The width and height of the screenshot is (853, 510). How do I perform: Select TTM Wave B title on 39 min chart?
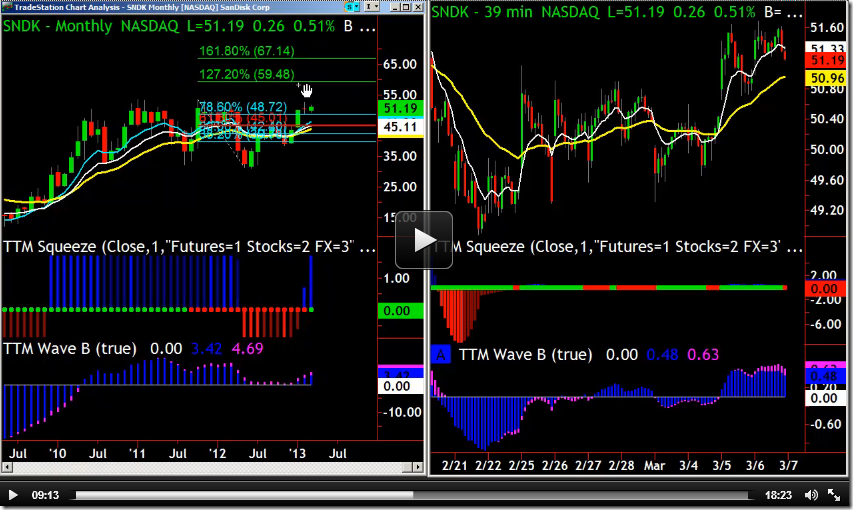pos(526,355)
